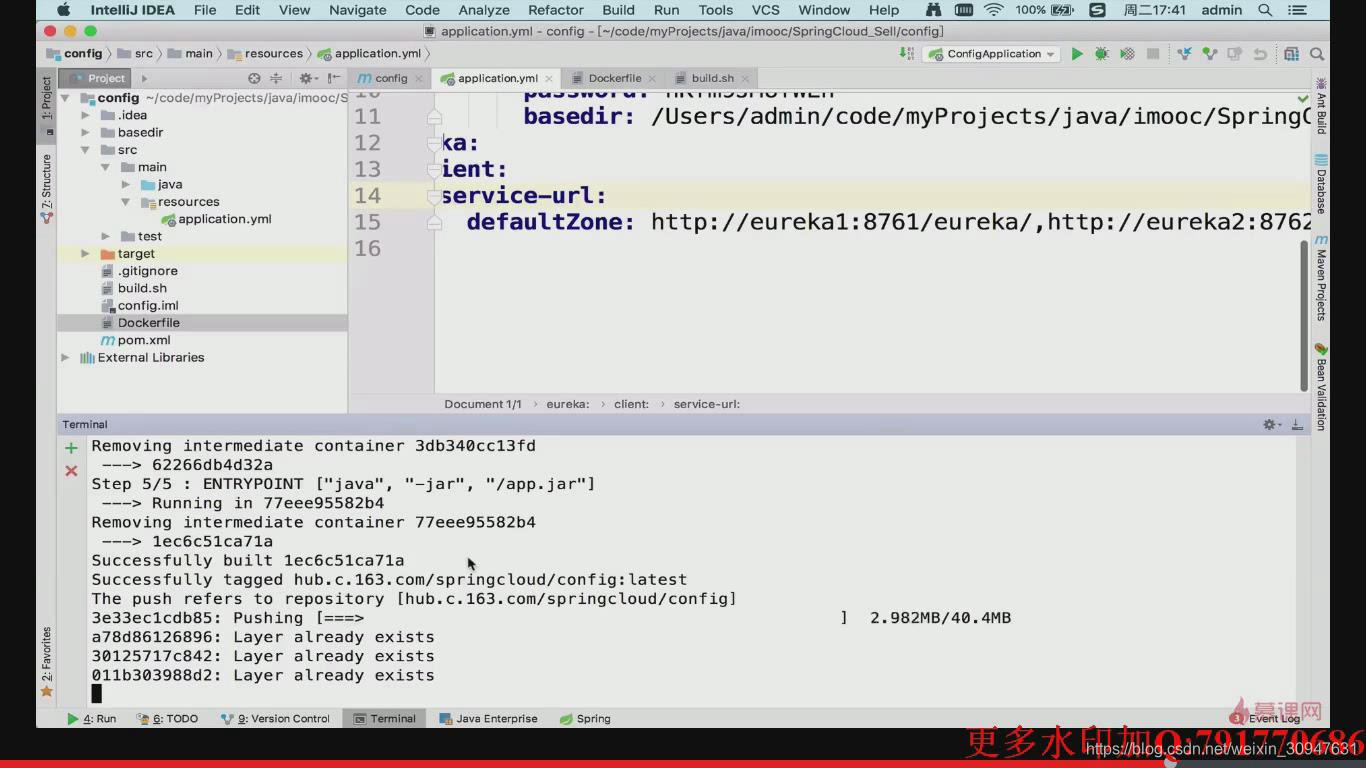Add new terminal session with plus icon
Image resolution: width=1366 pixels, height=768 pixels.
[x=71, y=448]
